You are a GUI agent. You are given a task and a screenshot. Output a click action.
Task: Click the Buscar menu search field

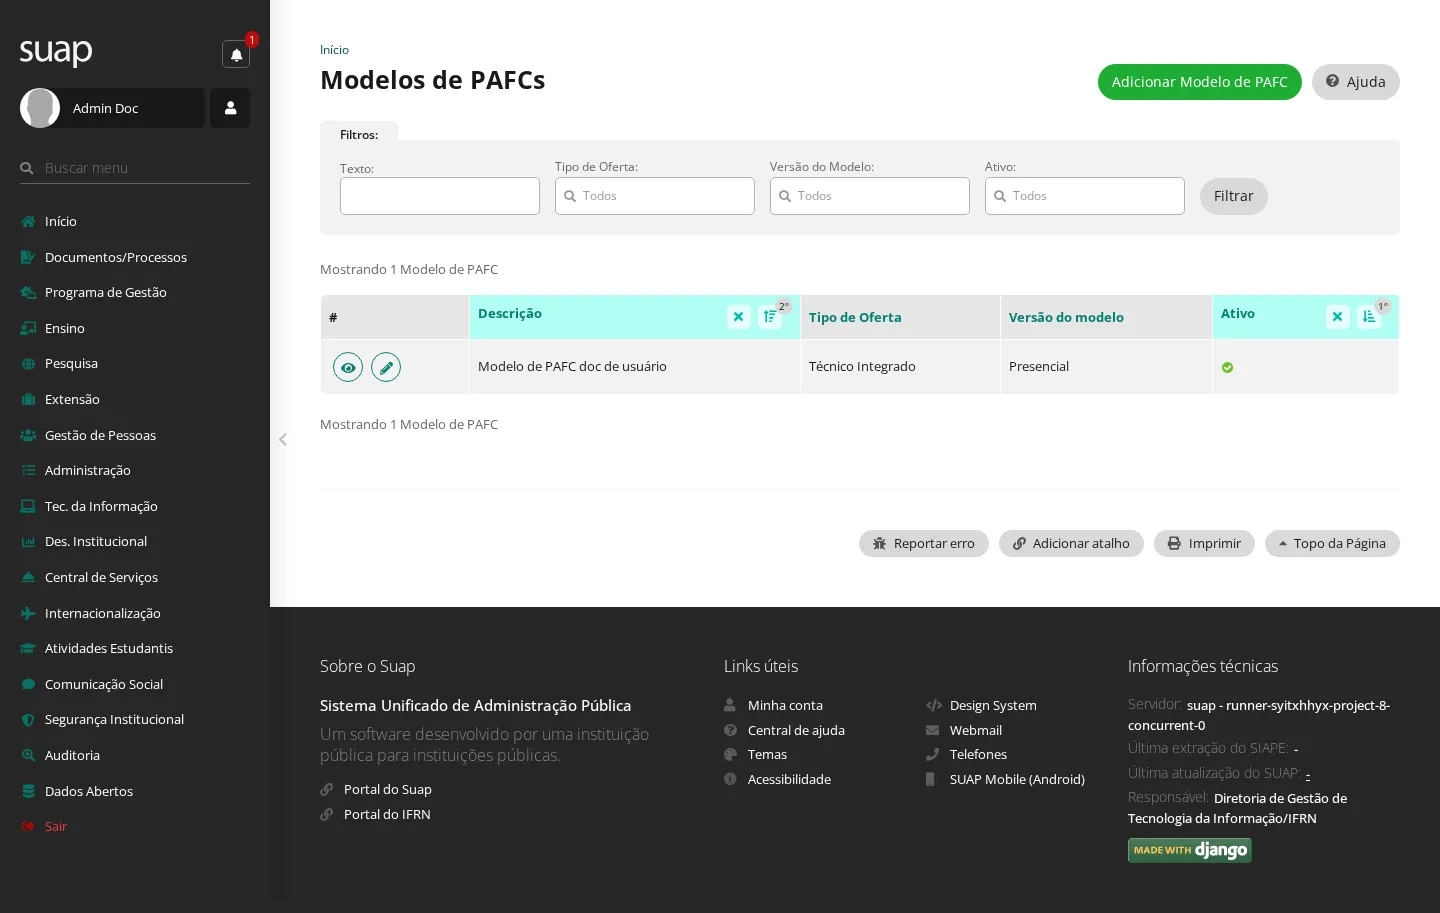[x=135, y=168]
